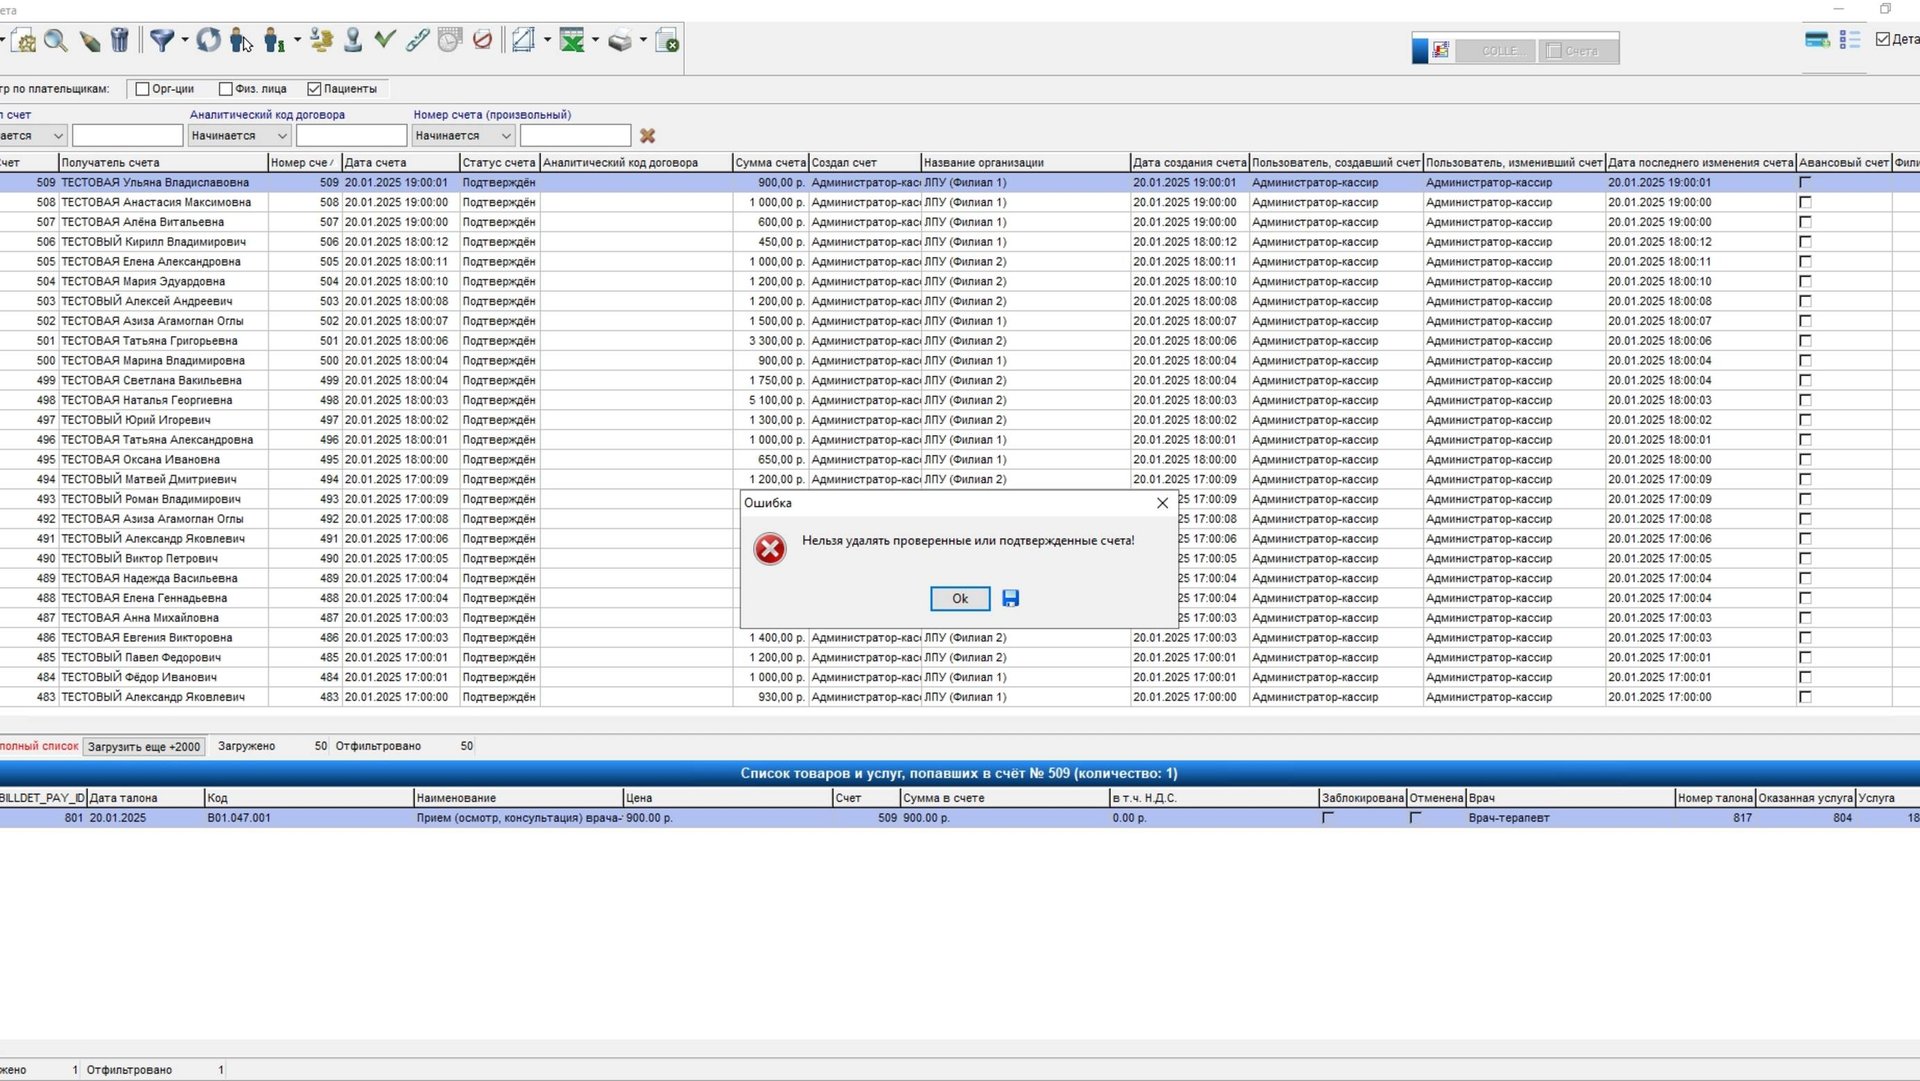
Task: Switch to the Счета tab
Action: tap(1577, 51)
